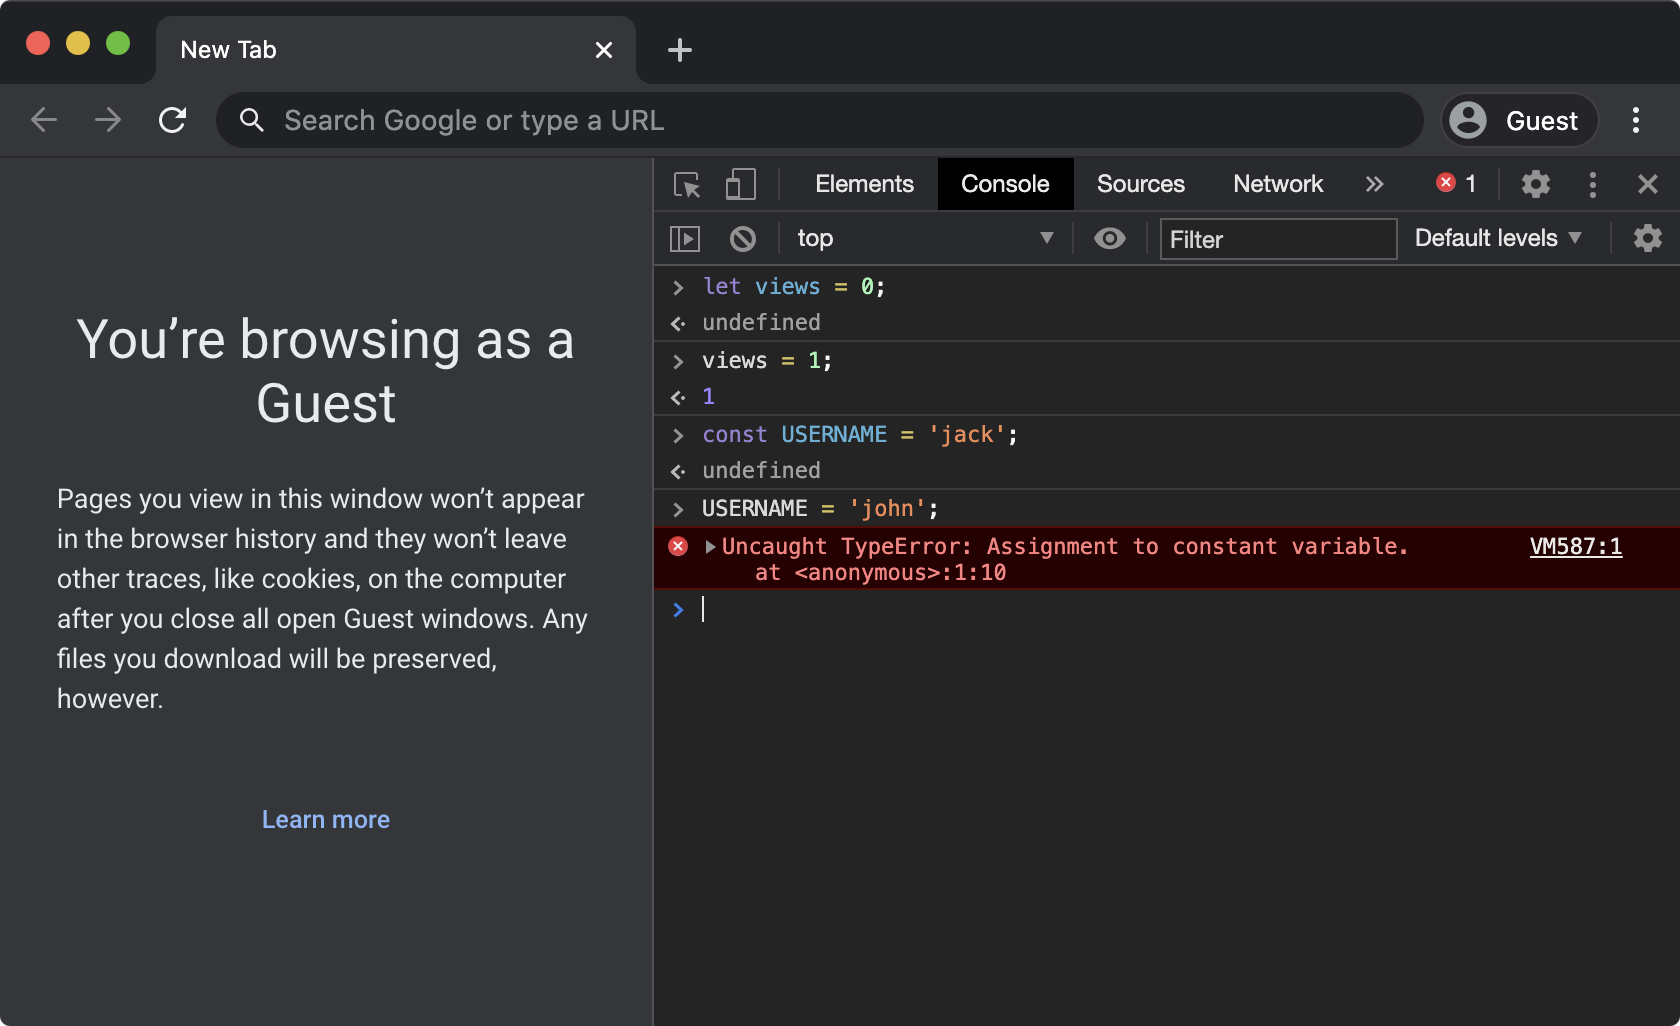Create a live expression with eye icon
Image resolution: width=1680 pixels, height=1026 pixels.
1110,238
